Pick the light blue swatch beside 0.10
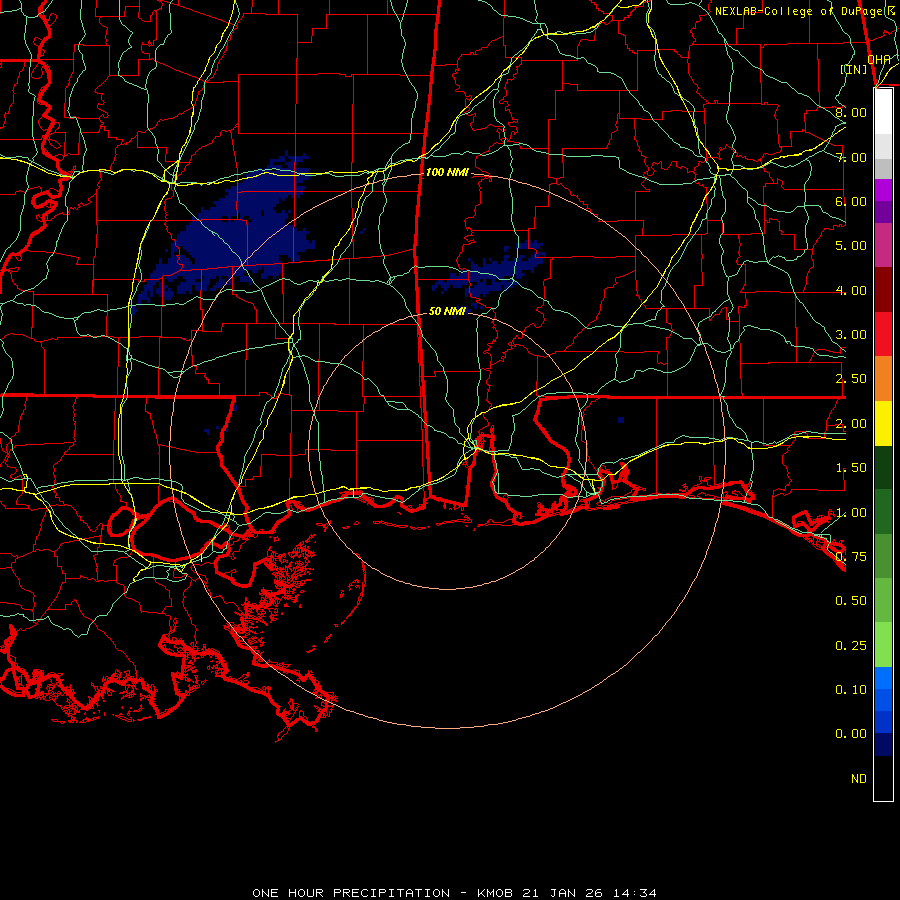This screenshot has width=900, height=900. (x=883, y=678)
